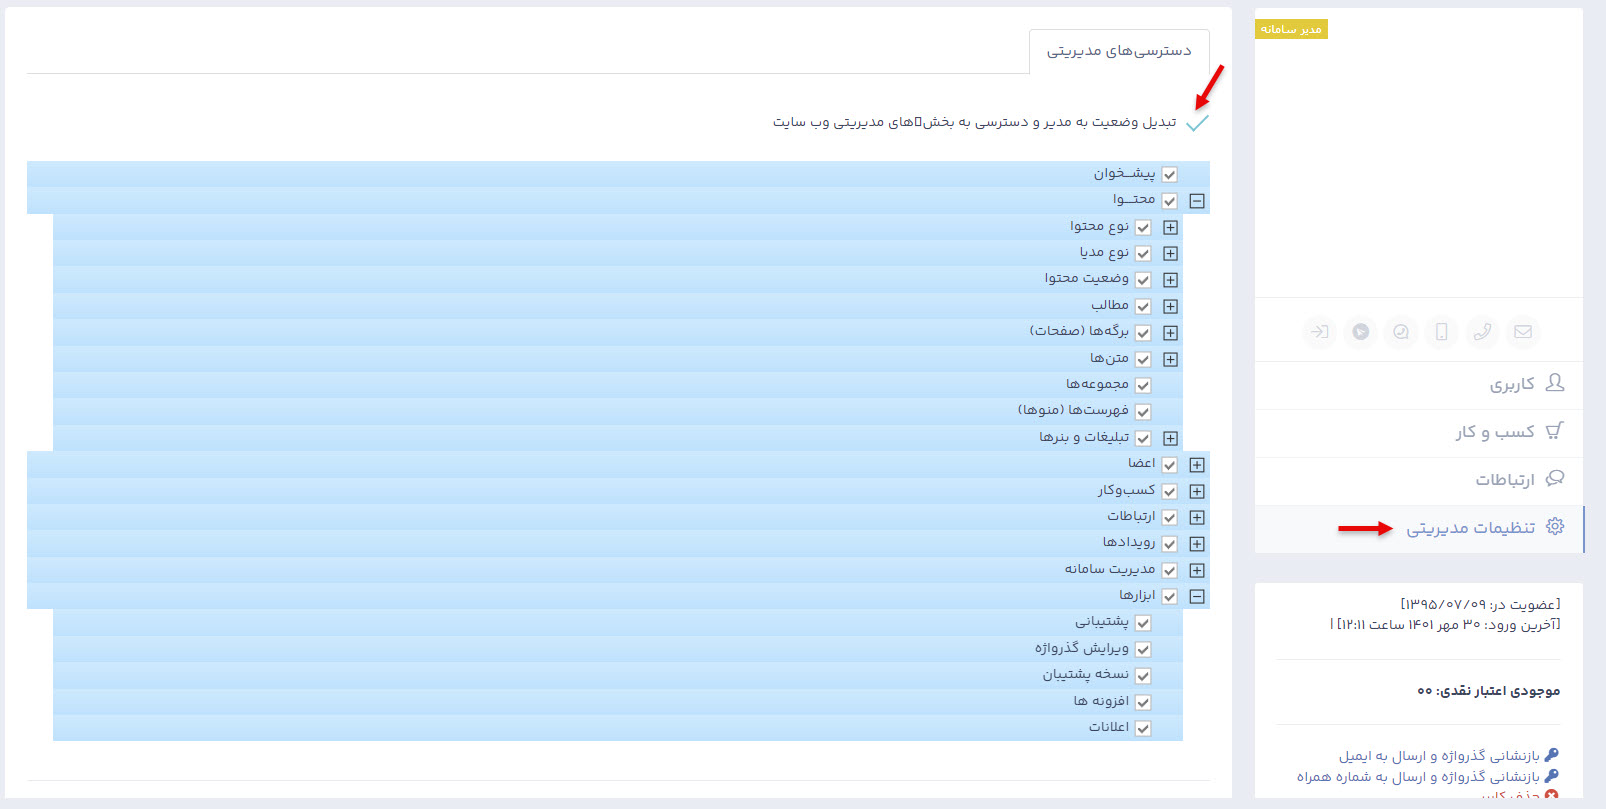Click the key icon next to ارسال به ایمیل
The width and height of the screenshot is (1606, 809).
point(1551,755)
